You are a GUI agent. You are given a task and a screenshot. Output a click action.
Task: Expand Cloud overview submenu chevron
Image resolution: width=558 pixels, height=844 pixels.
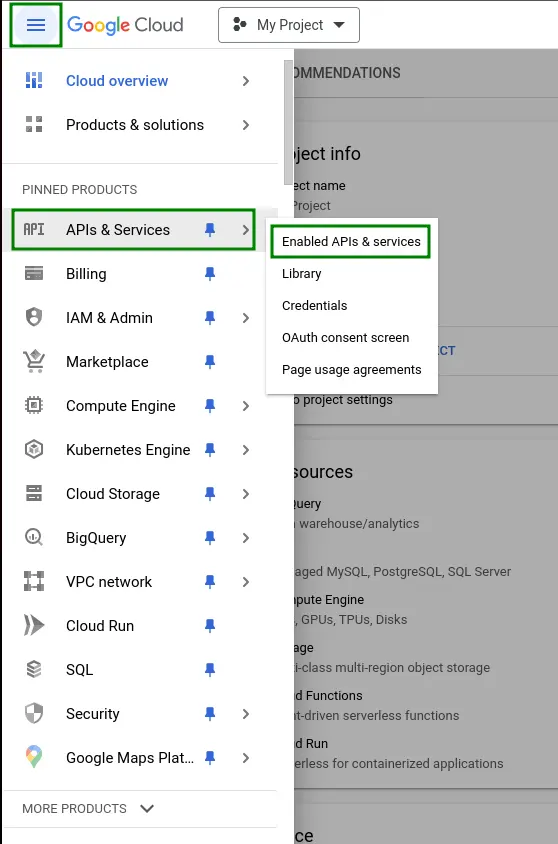coord(246,81)
